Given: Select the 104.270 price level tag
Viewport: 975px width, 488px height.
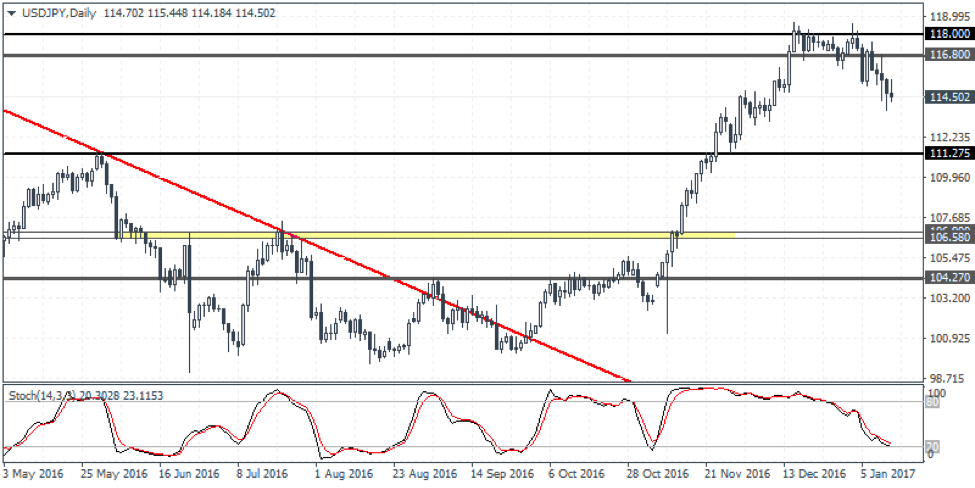Looking at the screenshot, I should coord(946,278).
